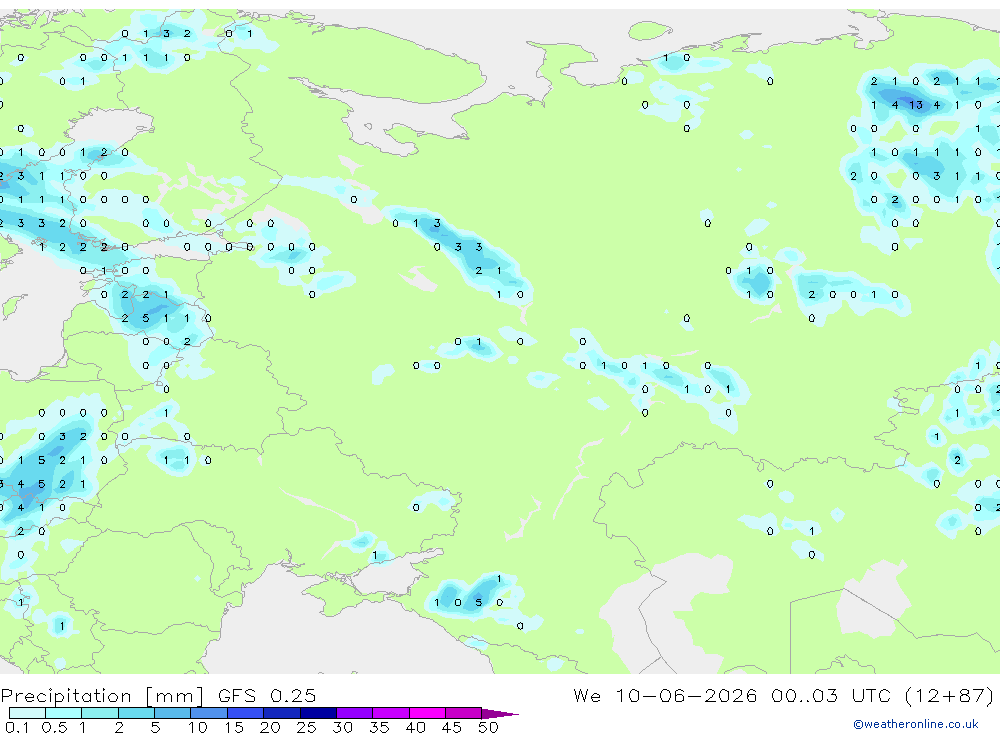Viewport: 1000px width, 733px height.
Task: Click legend label "25" under color bar
Action: (306, 727)
